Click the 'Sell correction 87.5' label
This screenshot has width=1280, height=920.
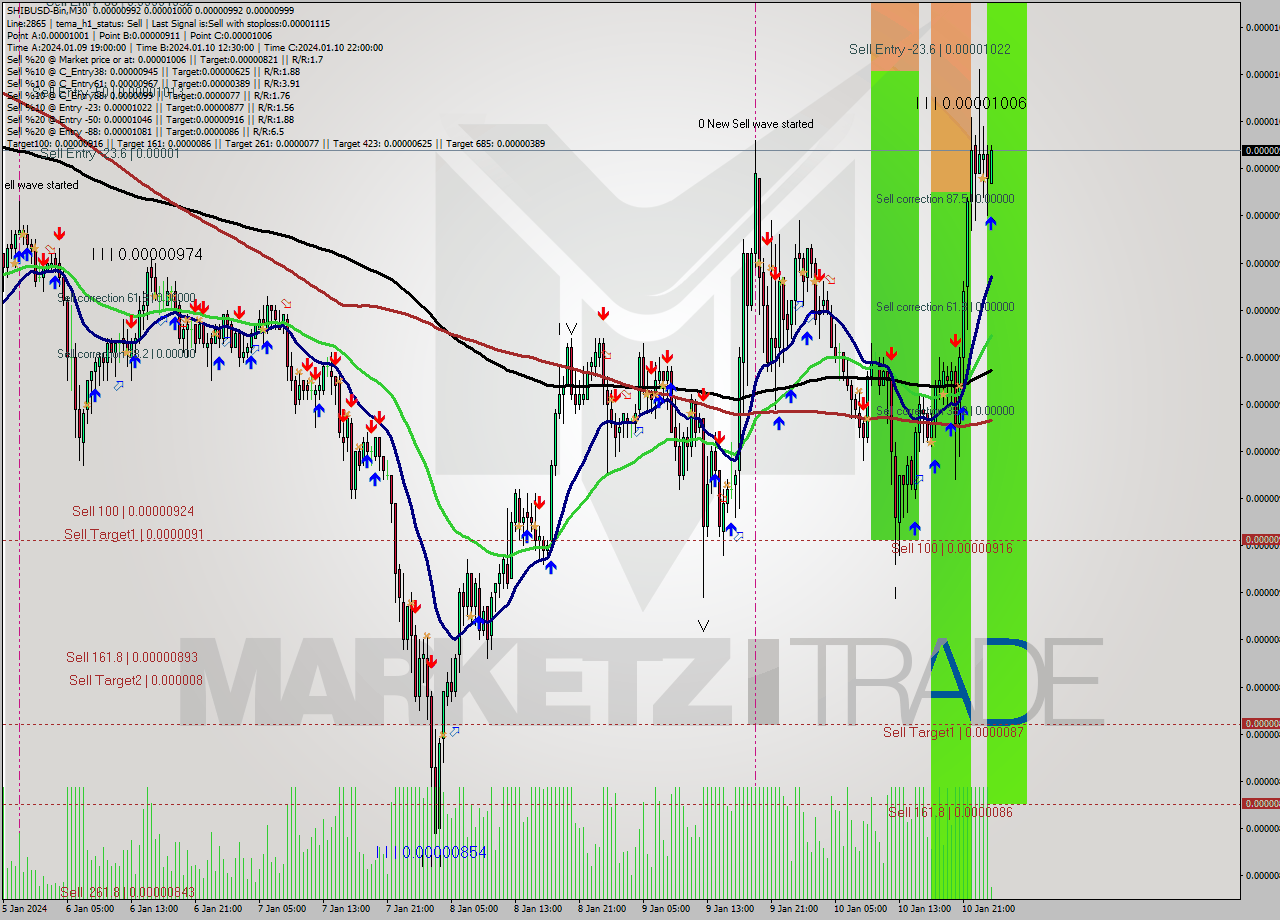pyautogui.click(x=945, y=199)
